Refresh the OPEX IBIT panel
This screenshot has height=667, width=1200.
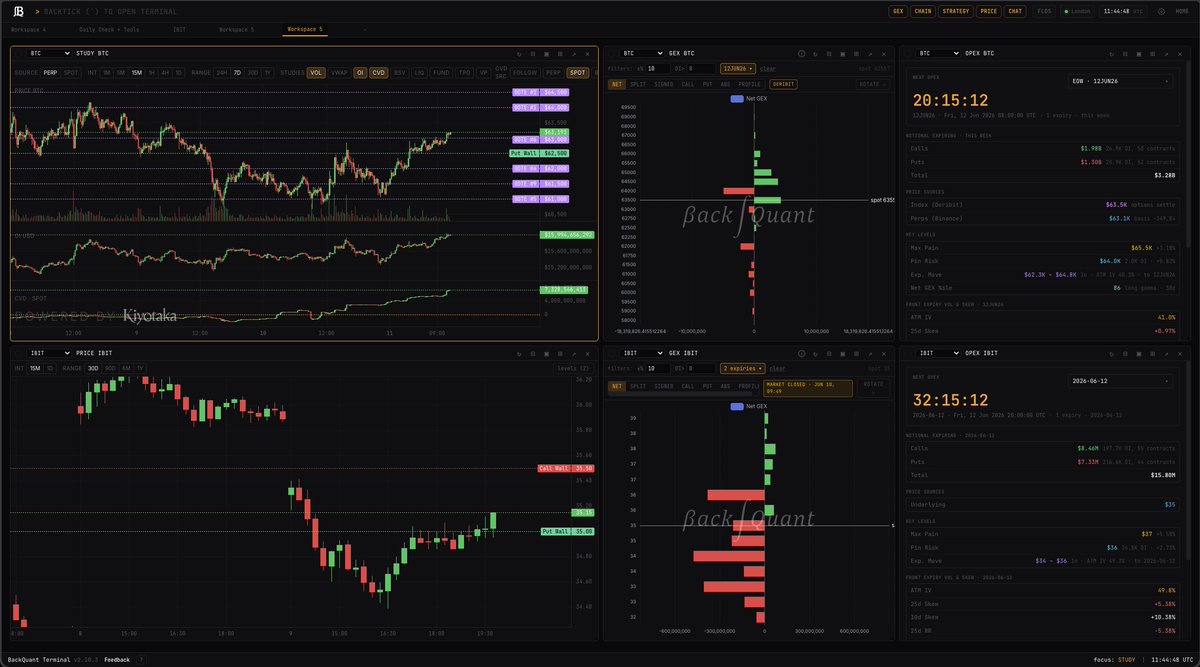pos(1111,354)
